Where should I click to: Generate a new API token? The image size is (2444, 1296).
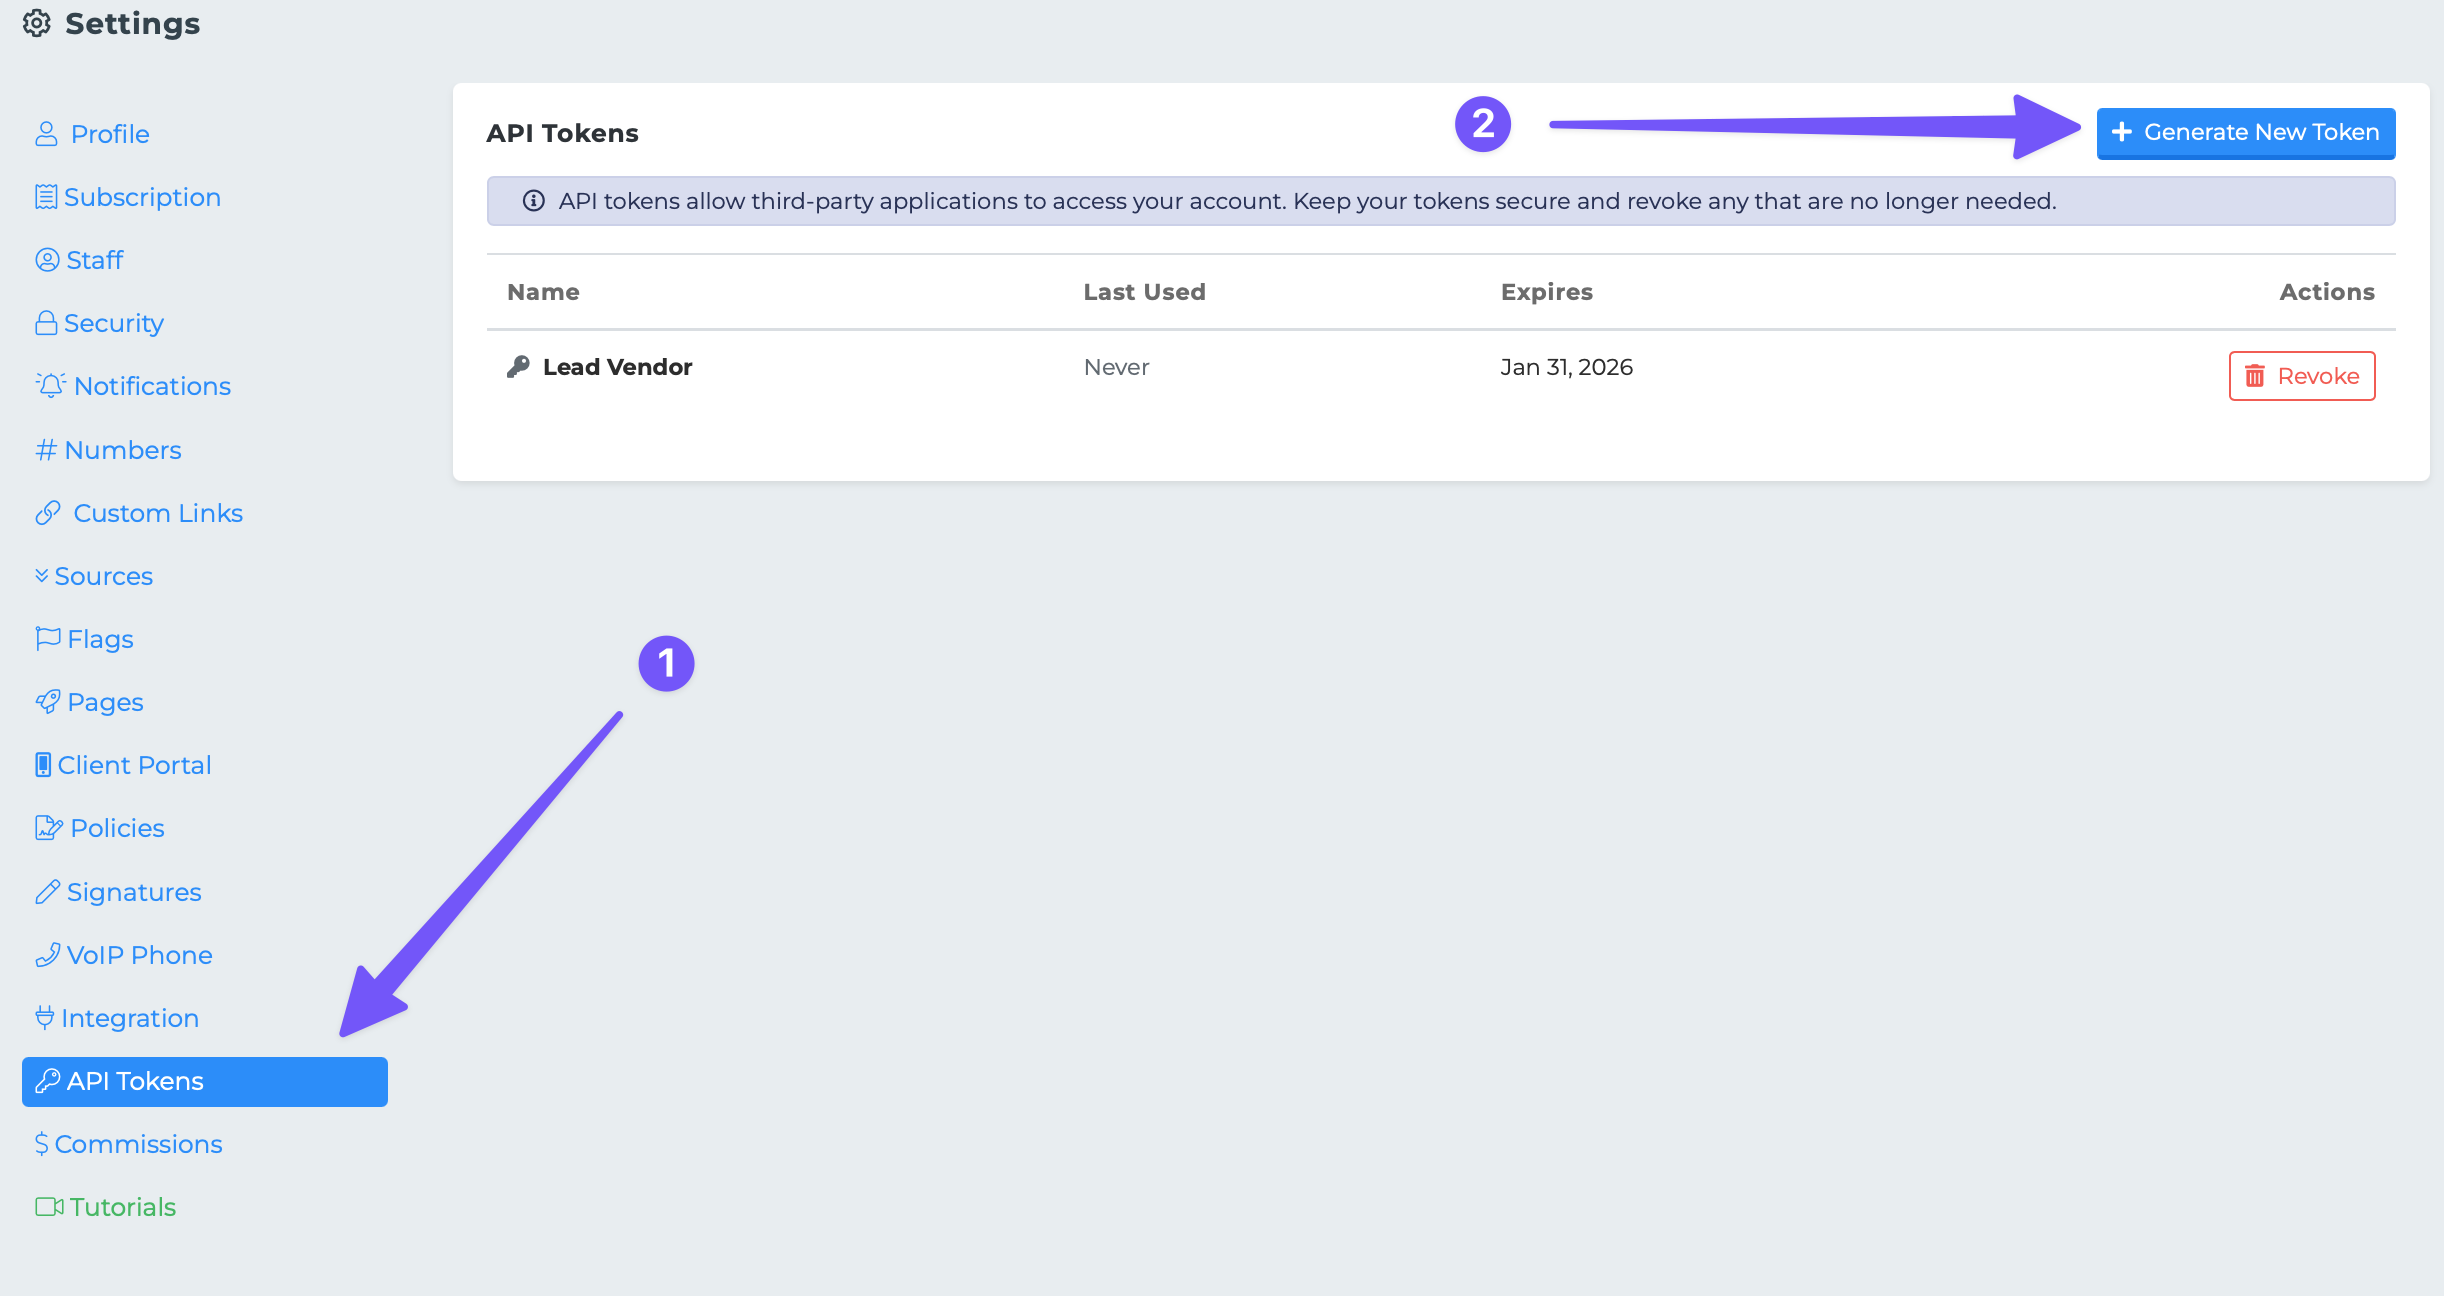(2245, 133)
